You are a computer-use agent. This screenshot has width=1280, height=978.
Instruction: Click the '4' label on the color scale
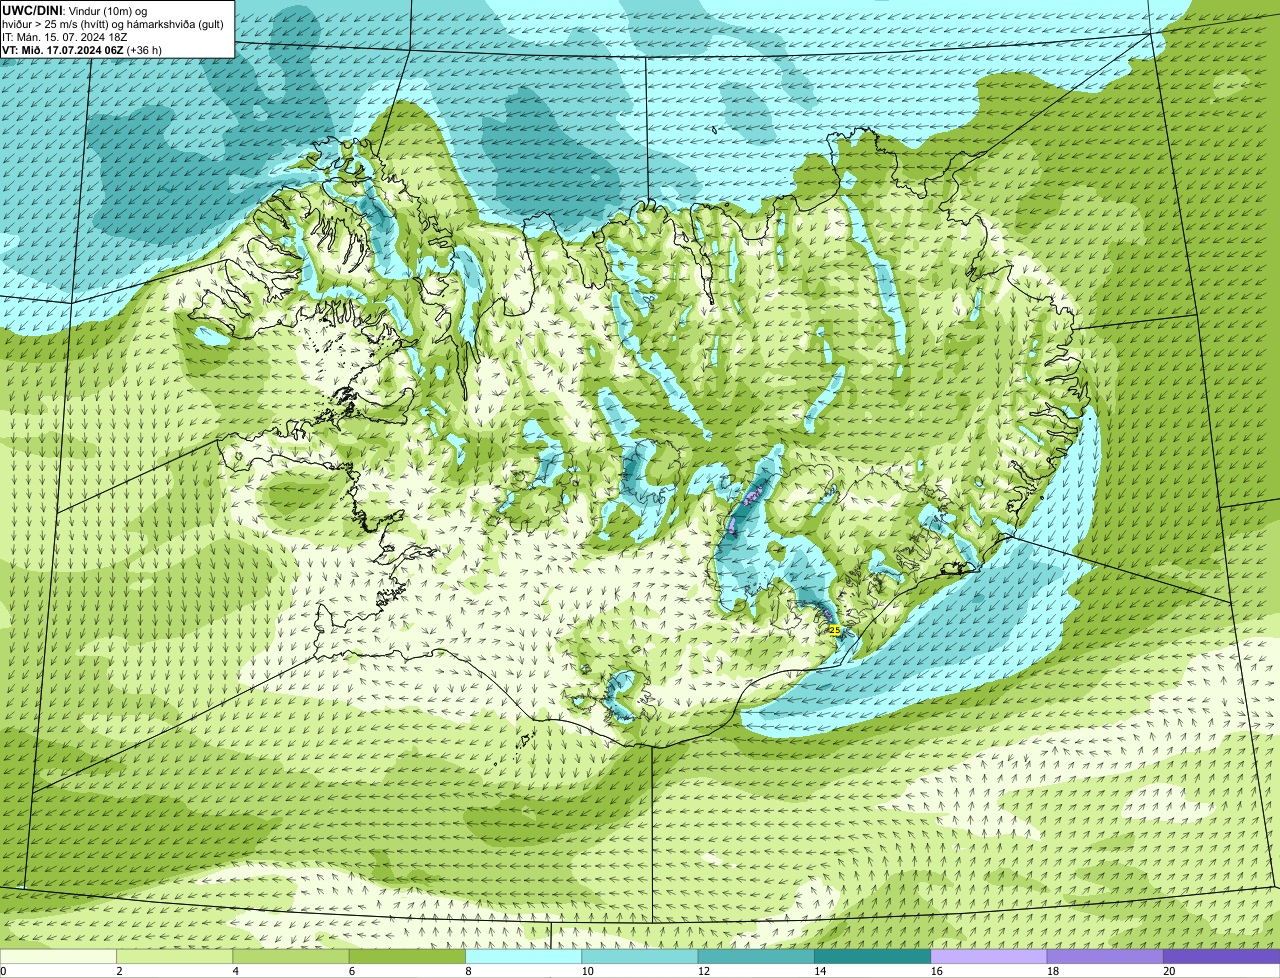point(236,971)
